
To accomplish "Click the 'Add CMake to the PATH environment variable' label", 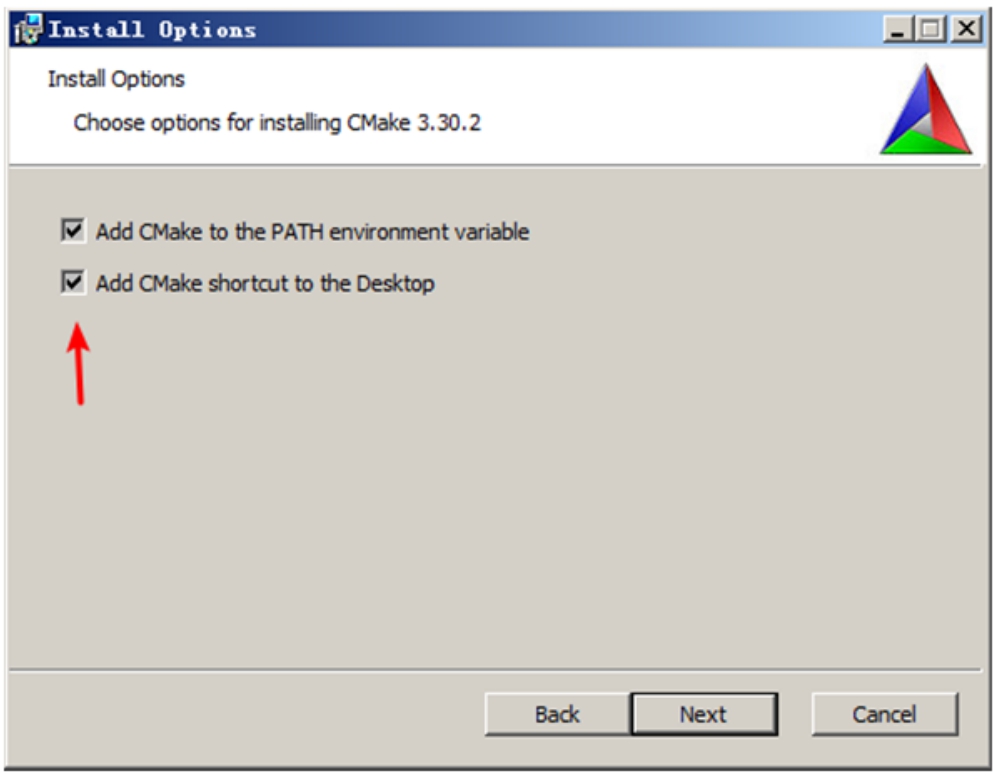I will point(312,232).
